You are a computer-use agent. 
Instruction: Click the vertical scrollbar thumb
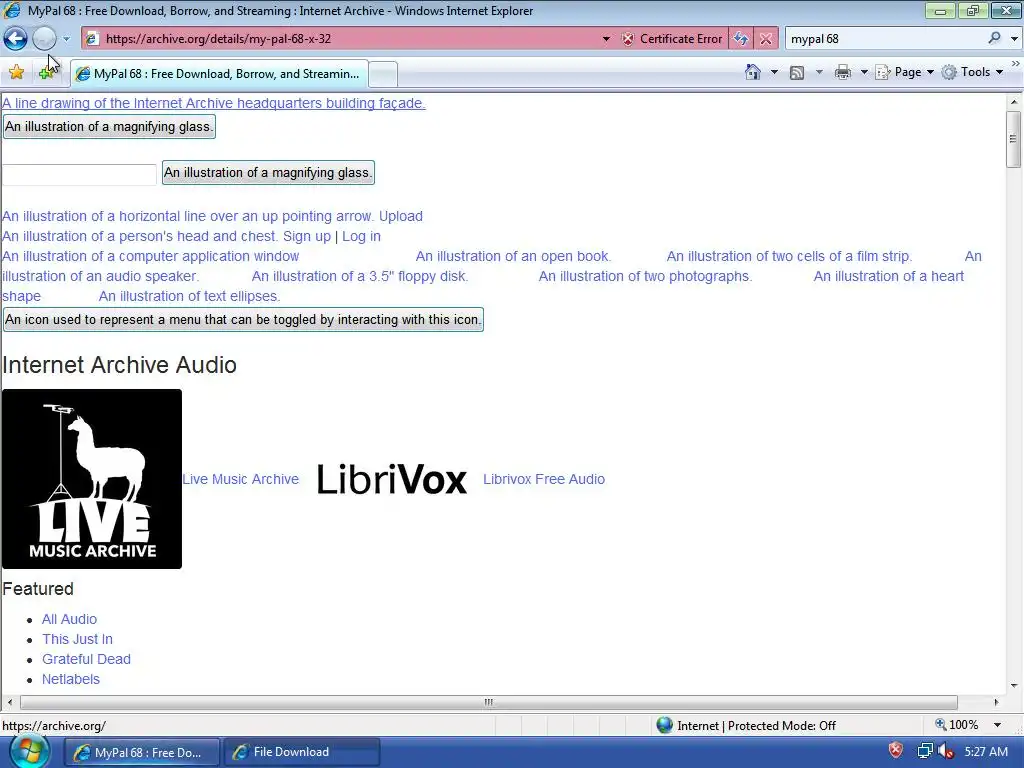coord(1013,138)
